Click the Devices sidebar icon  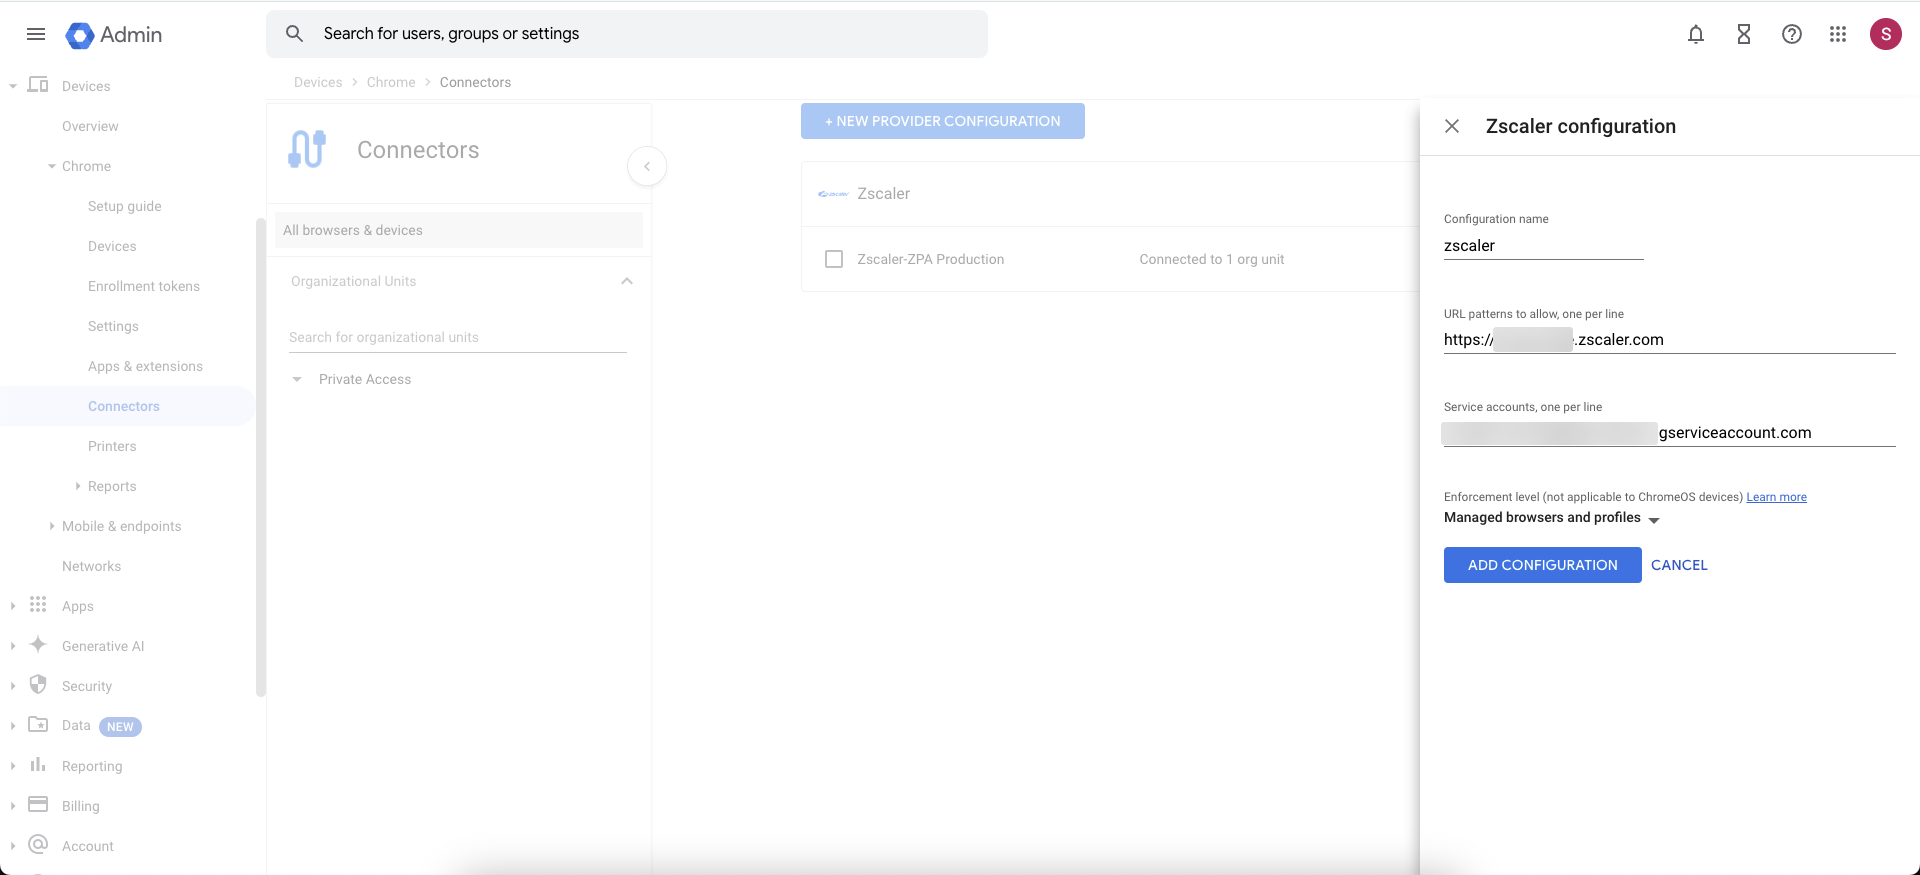(x=38, y=85)
